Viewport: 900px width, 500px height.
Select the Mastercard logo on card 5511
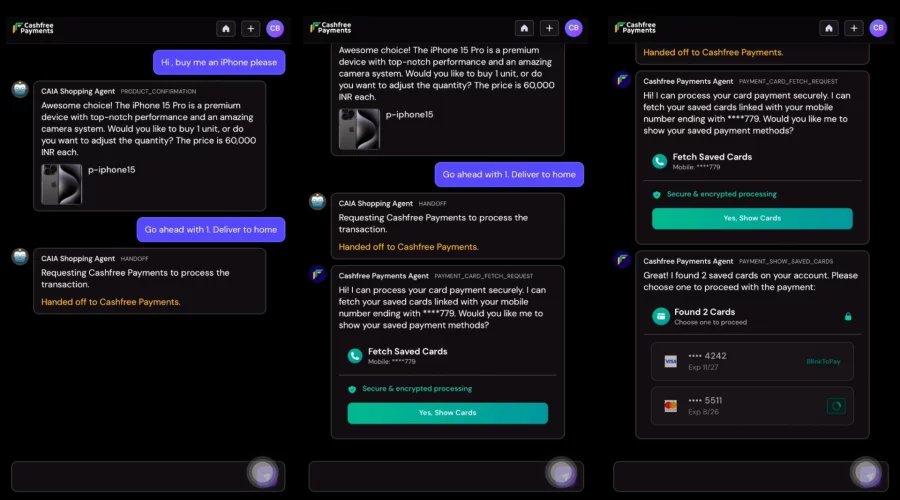(670, 406)
